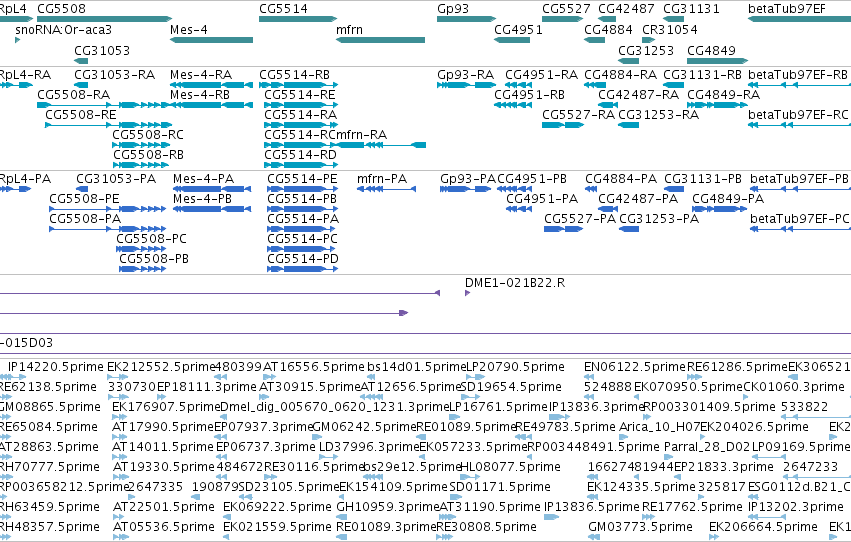The width and height of the screenshot is (851, 542).
Task: Open EST IP14220.5prime
Action: [x=55, y=367]
